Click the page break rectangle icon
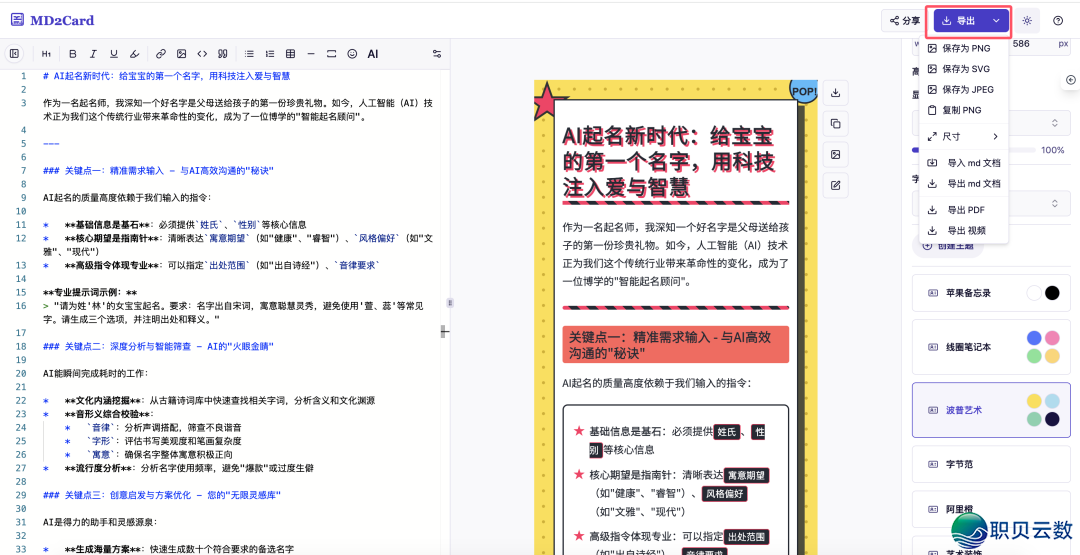Screen dimensions: 1080x555 point(331,54)
